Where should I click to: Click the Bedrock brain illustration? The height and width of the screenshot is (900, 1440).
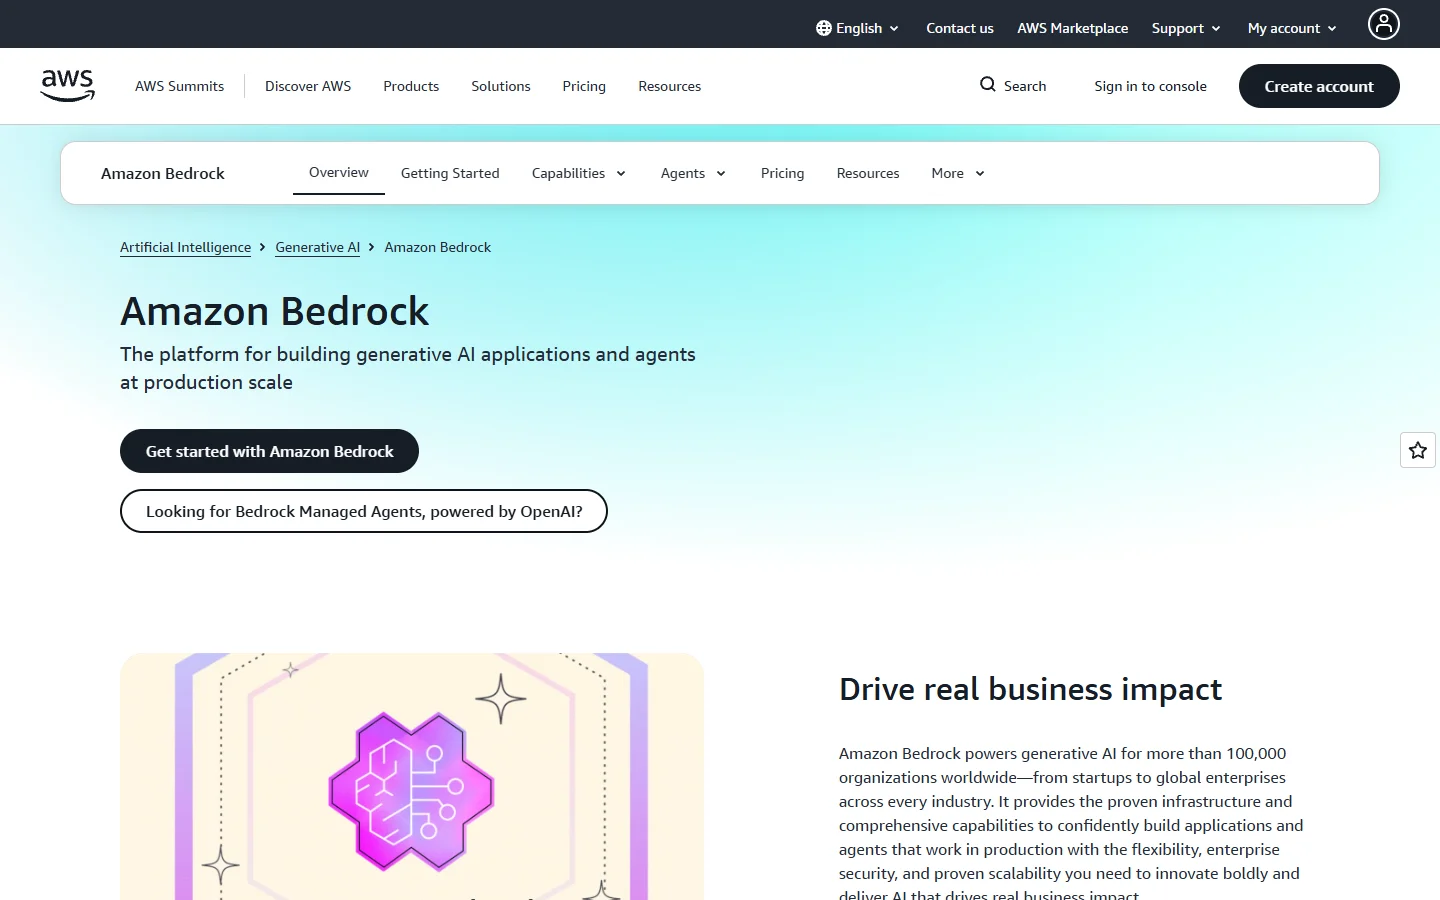pyautogui.click(x=411, y=790)
